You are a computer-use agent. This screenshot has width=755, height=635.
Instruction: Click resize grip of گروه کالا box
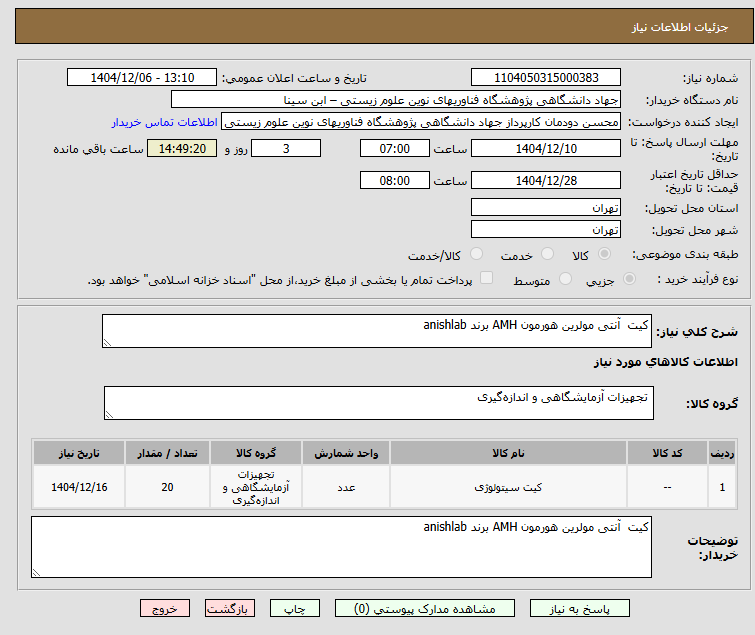pos(109,414)
